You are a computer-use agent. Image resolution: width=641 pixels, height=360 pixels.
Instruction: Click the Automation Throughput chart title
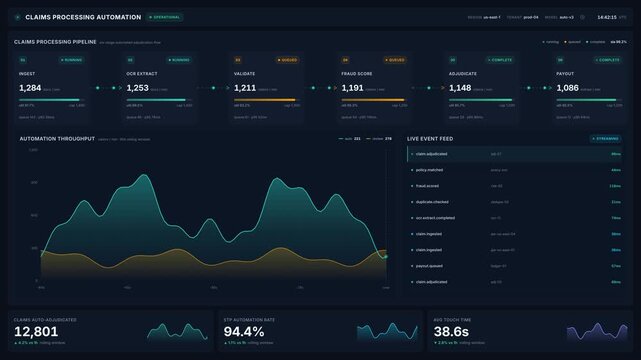57,139
